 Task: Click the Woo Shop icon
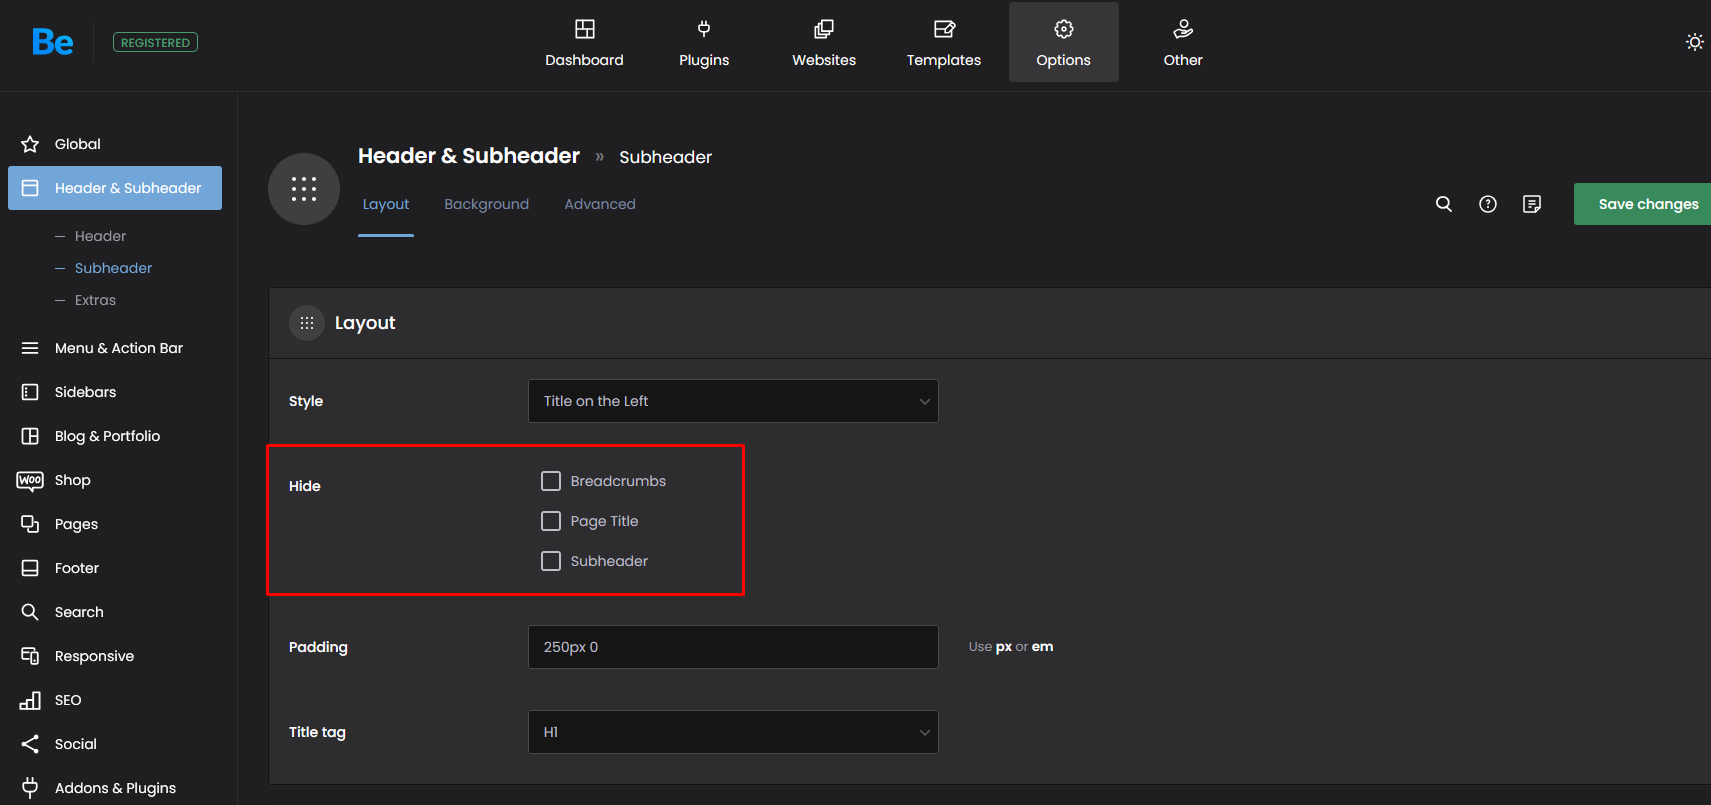pos(30,480)
